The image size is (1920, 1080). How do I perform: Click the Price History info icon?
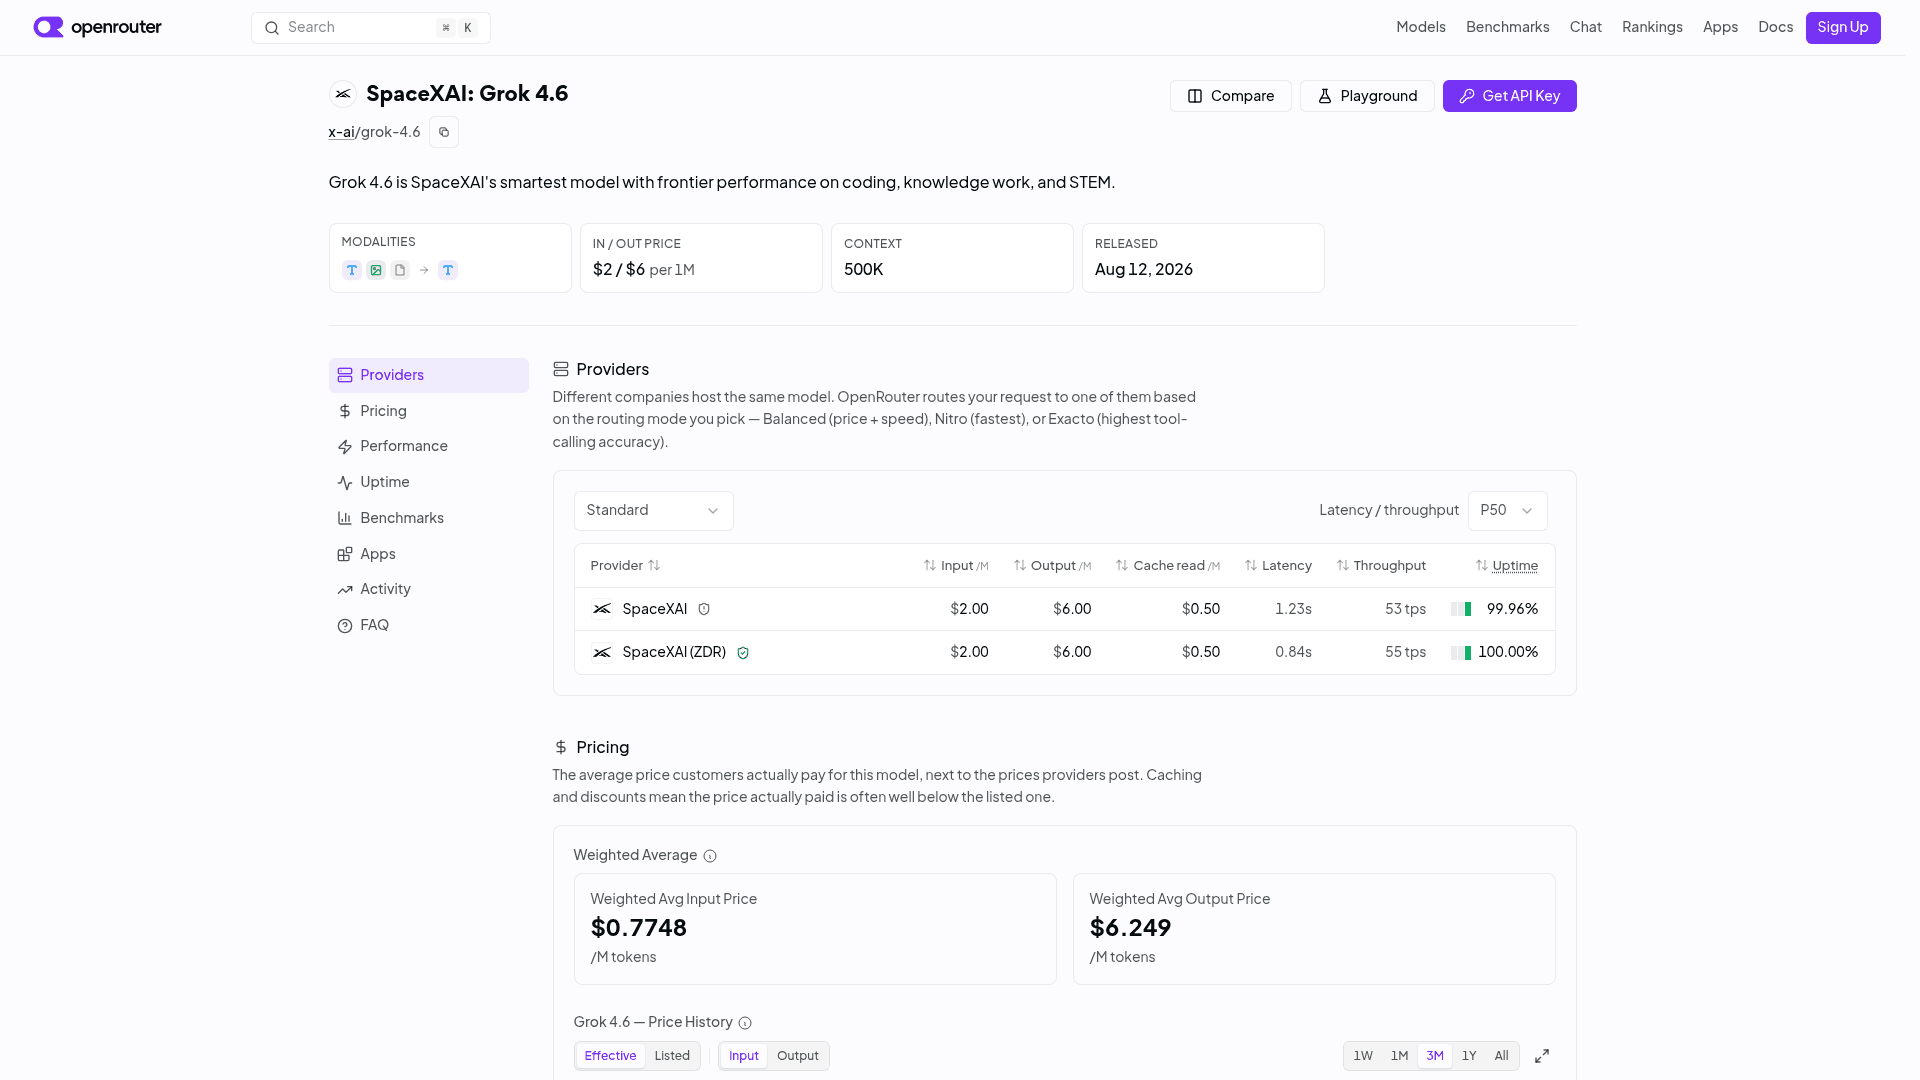click(x=745, y=1023)
